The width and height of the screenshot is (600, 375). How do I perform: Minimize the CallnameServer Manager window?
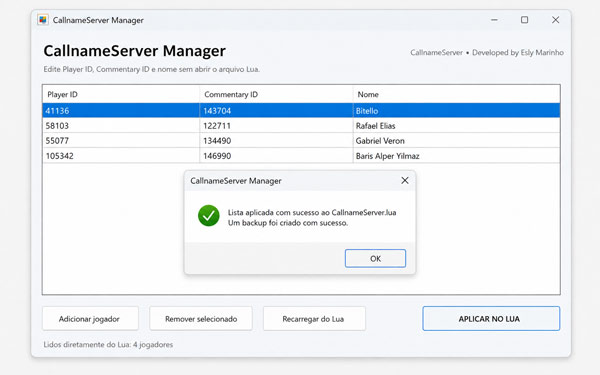tap(494, 20)
